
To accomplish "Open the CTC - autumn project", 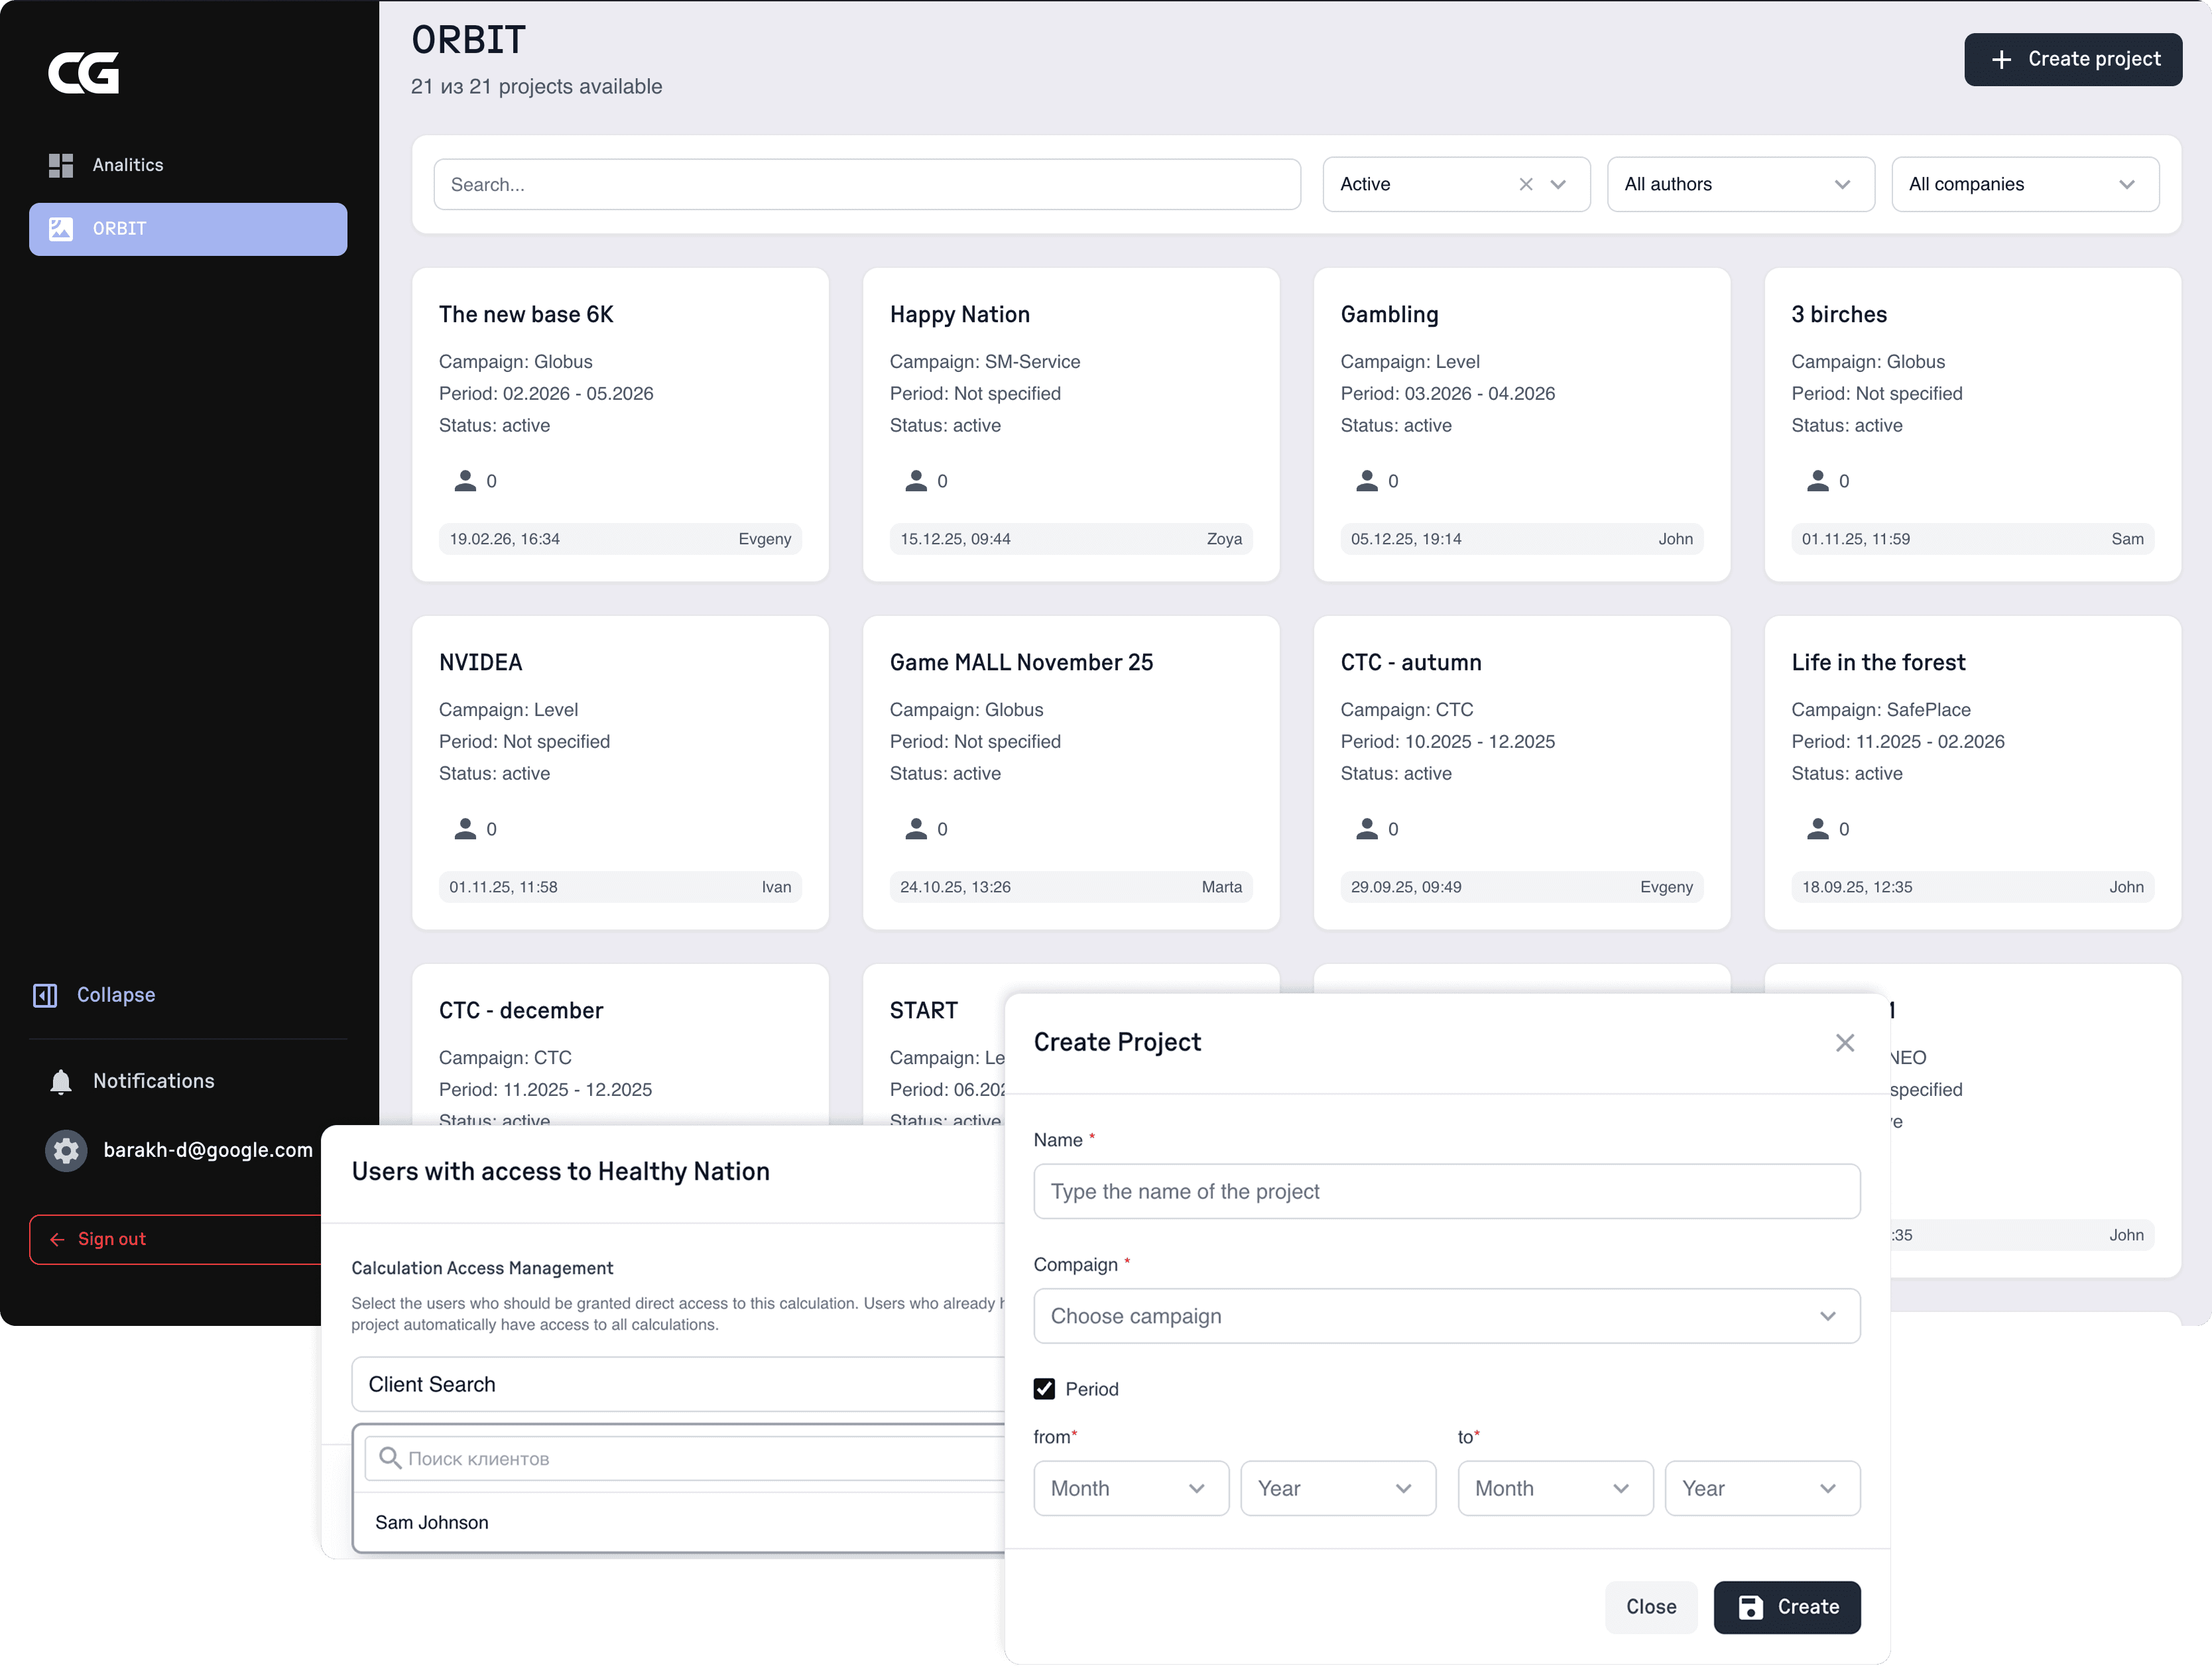I will tap(1521, 772).
